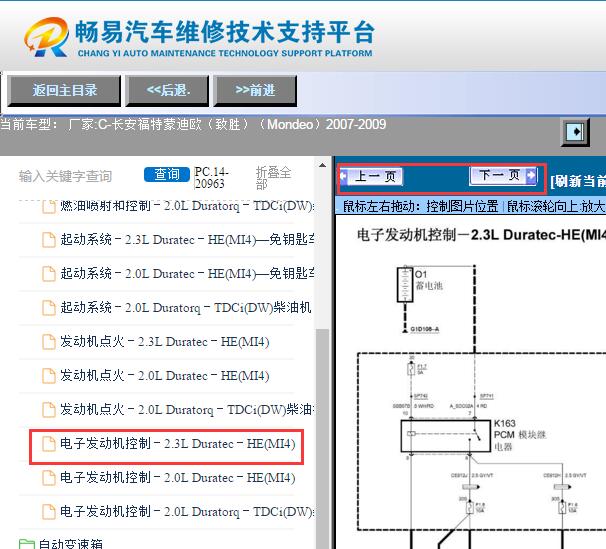Click the K163 PCM 模块继电器 relay box
Viewport: 606px width, 549px height.
(444, 436)
